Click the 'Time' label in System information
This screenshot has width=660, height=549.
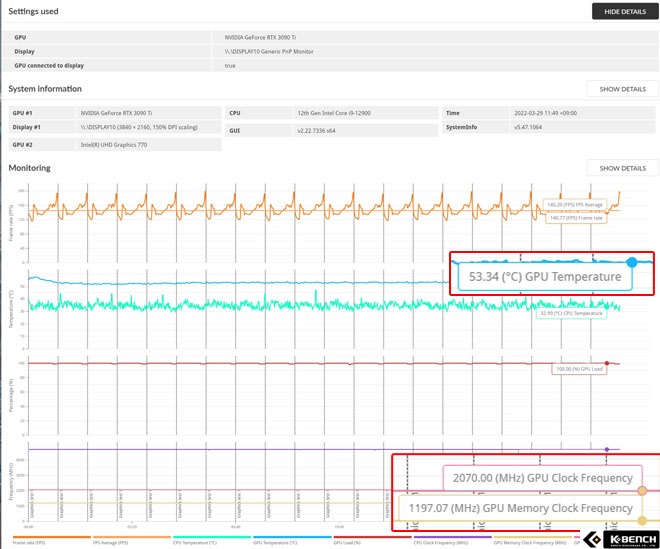(452, 113)
